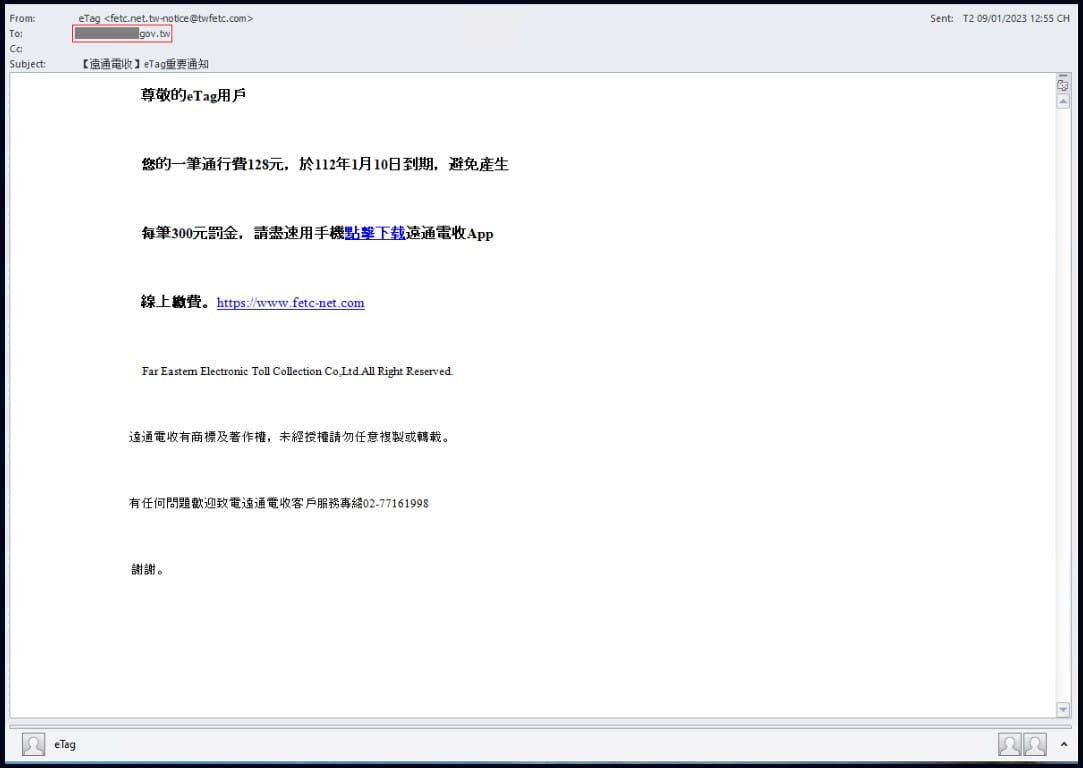
Task: Click the closing 謝謝 text
Action: (x=147, y=570)
